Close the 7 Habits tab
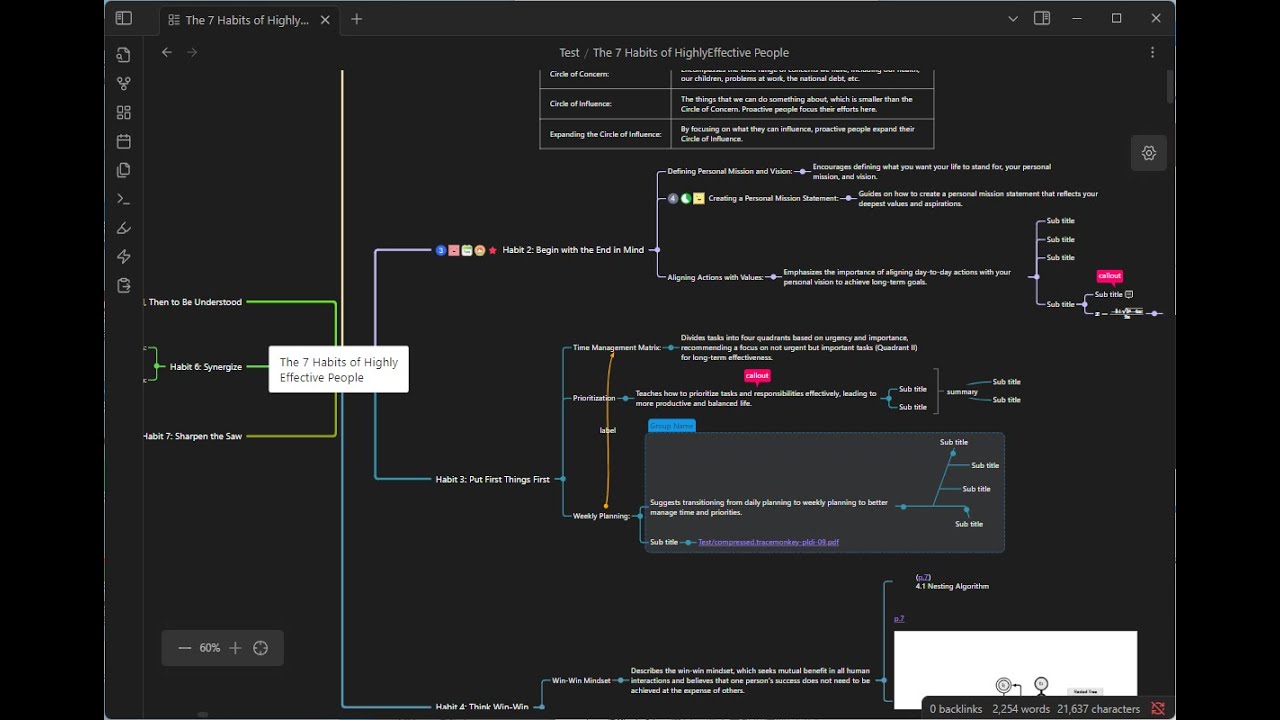Viewport: 1280px width, 720px height. pos(325,19)
